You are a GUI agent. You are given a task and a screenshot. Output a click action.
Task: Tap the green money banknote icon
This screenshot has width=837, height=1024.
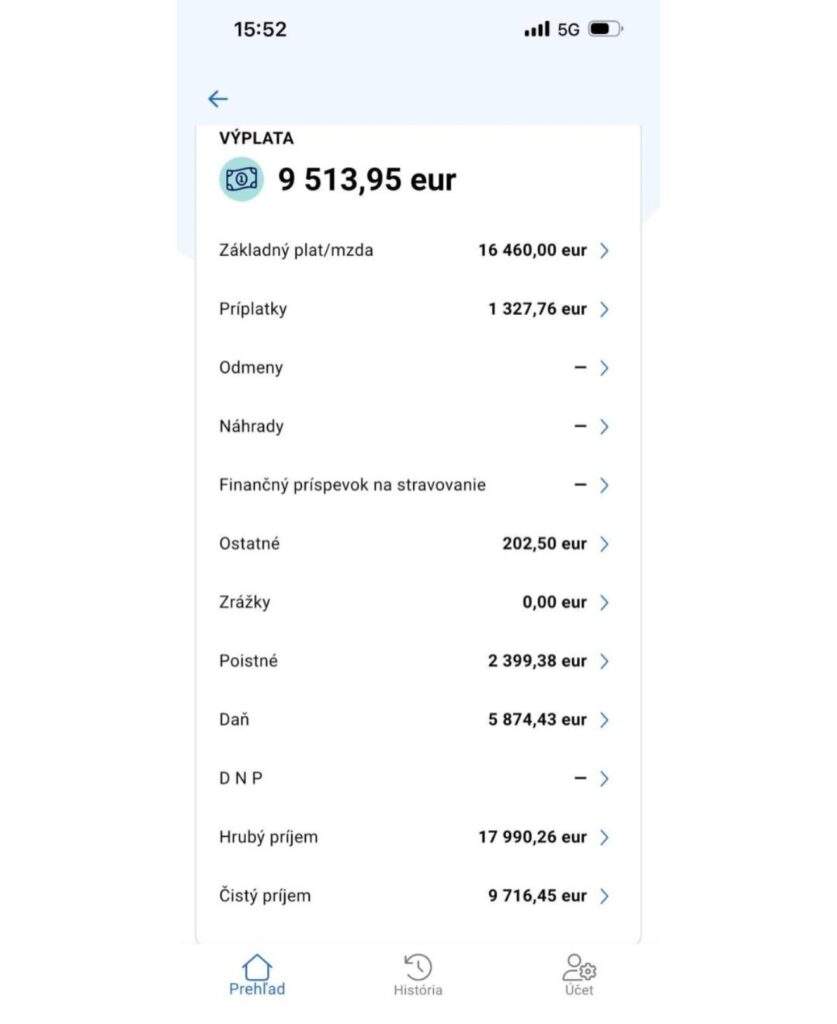pos(241,179)
